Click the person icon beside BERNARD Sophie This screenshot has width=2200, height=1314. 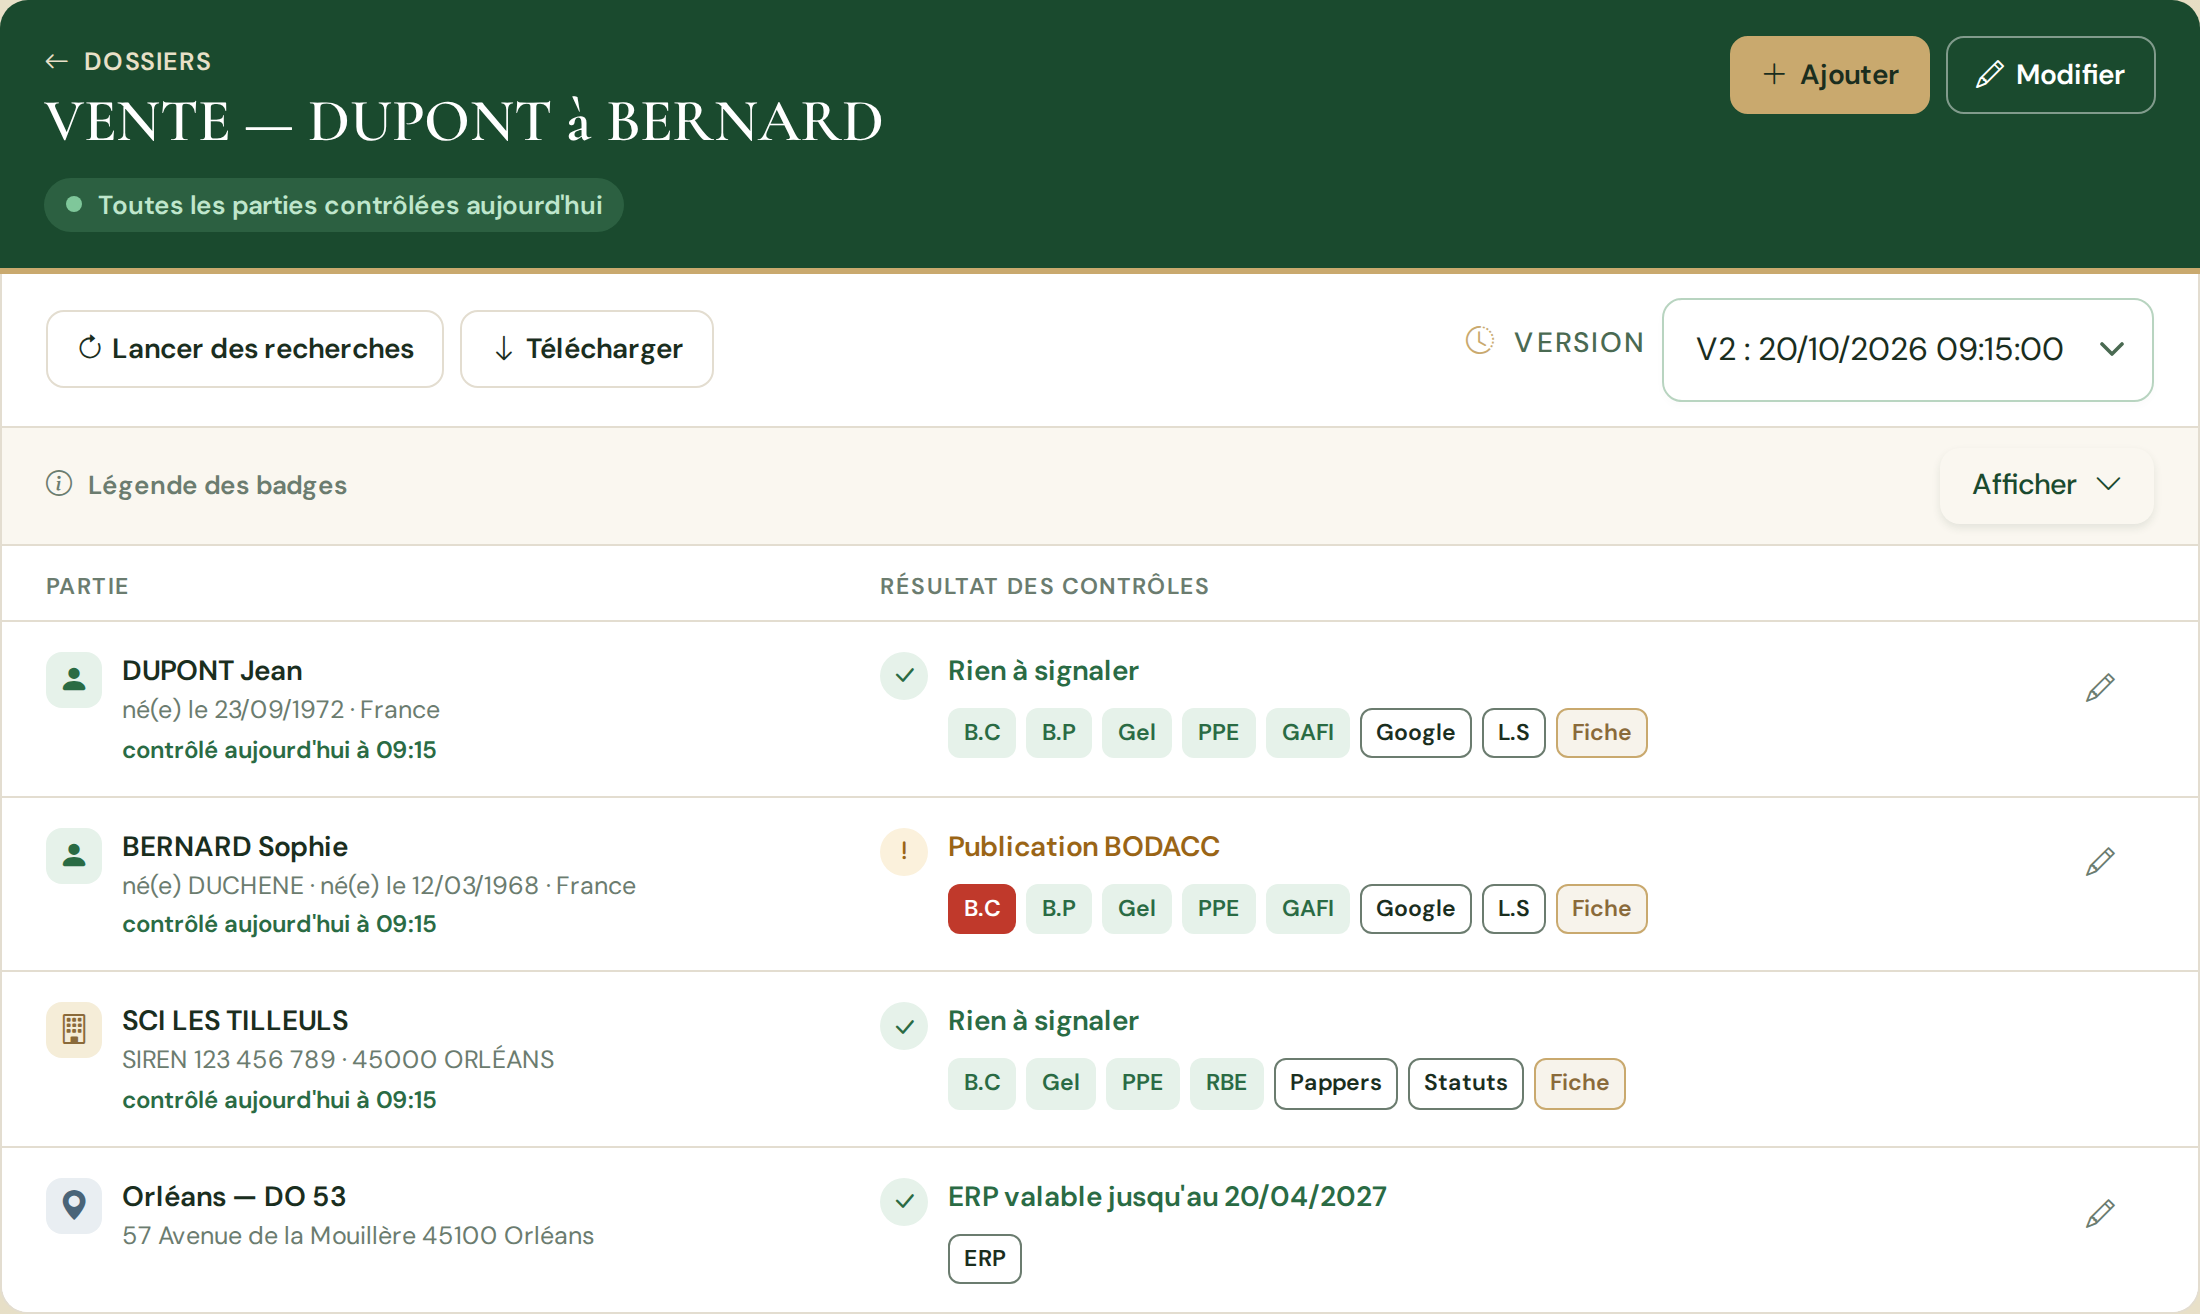click(74, 856)
